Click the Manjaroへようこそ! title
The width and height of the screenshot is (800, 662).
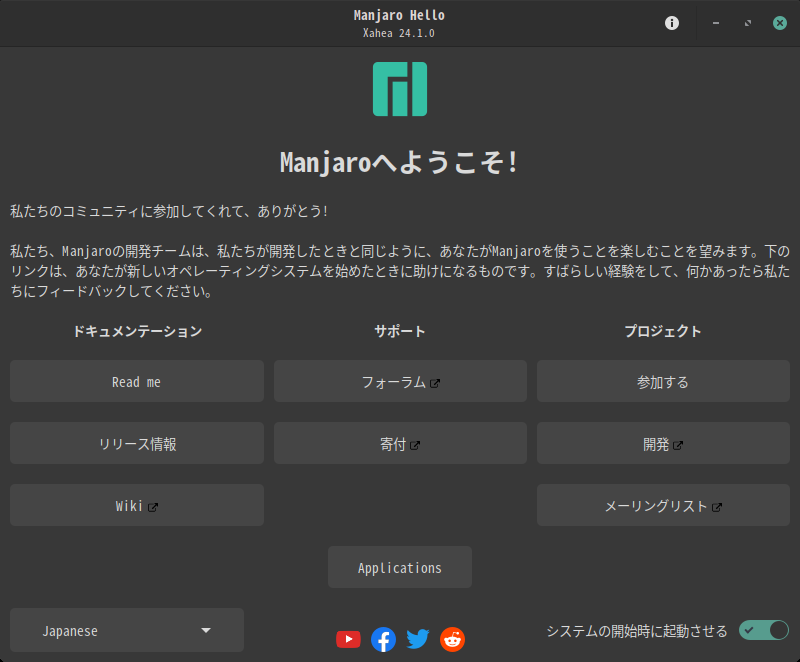(x=399, y=163)
